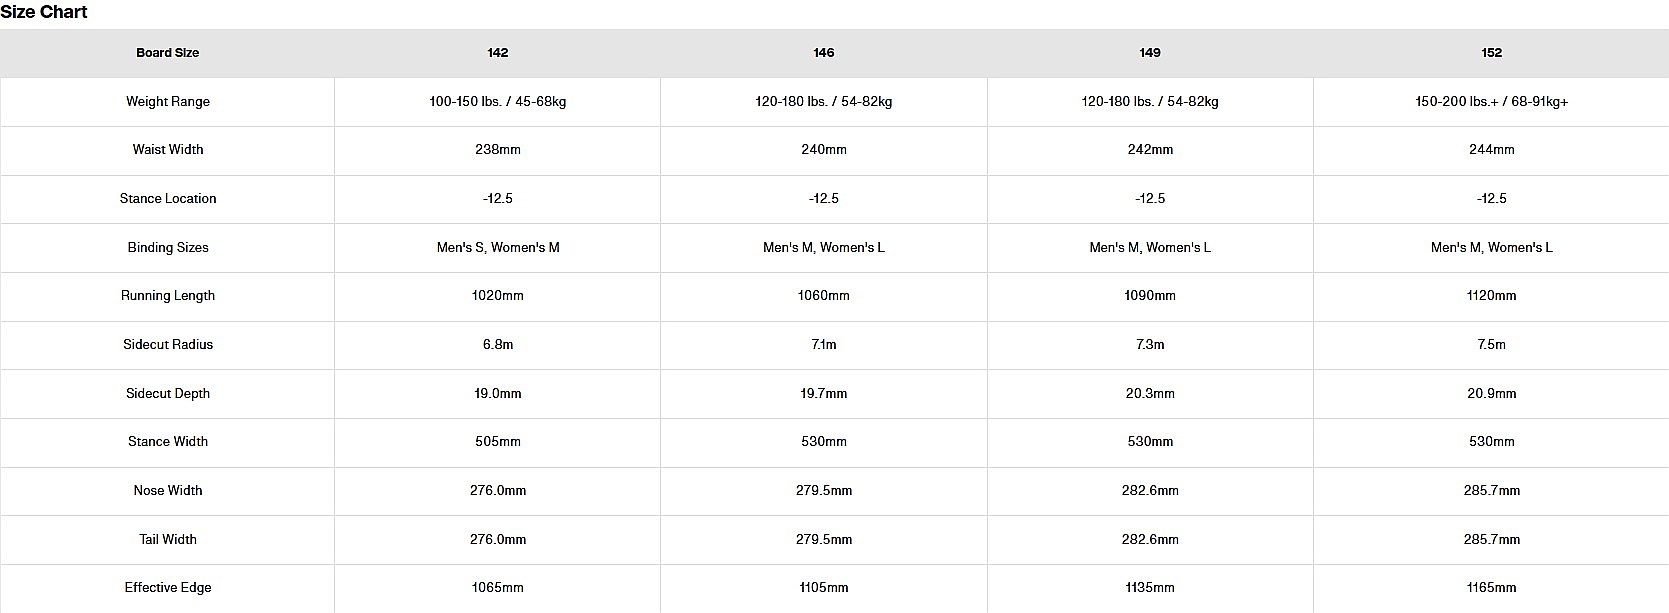Image resolution: width=1669 pixels, height=613 pixels.
Task: Select the 7.5m sidecut radius value
Action: (1492, 345)
